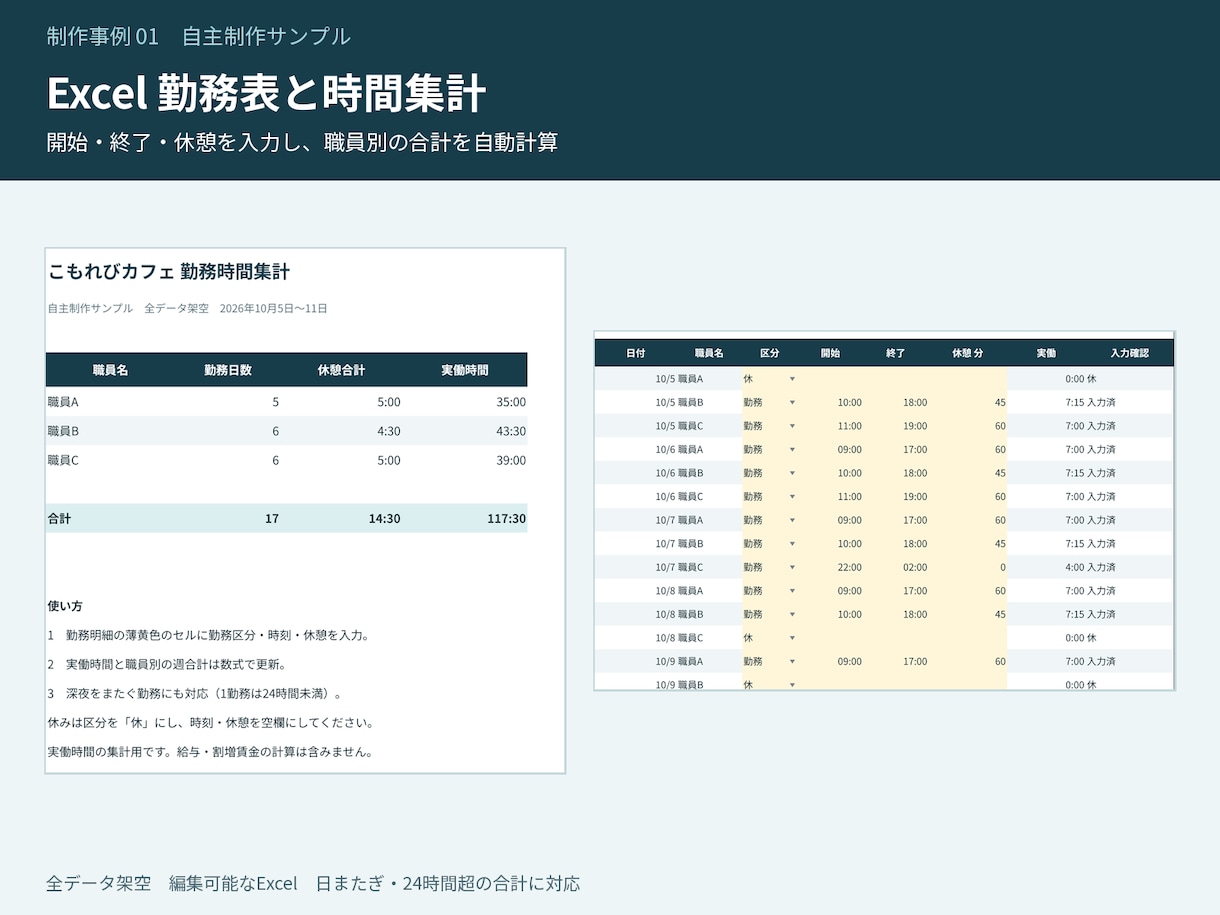The image size is (1220, 915).
Task: Click the footer text 全データ架空 編集可能なExcel
Action: [x=172, y=883]
